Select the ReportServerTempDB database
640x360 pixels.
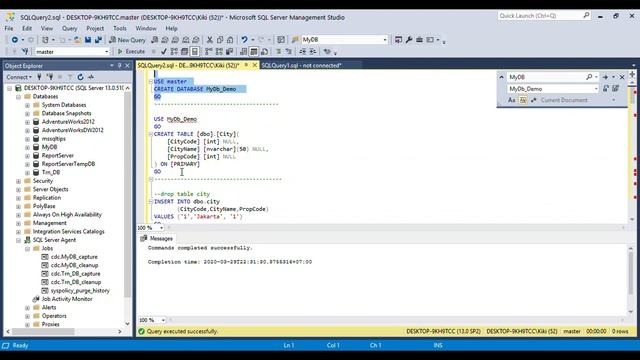[68, 164]
